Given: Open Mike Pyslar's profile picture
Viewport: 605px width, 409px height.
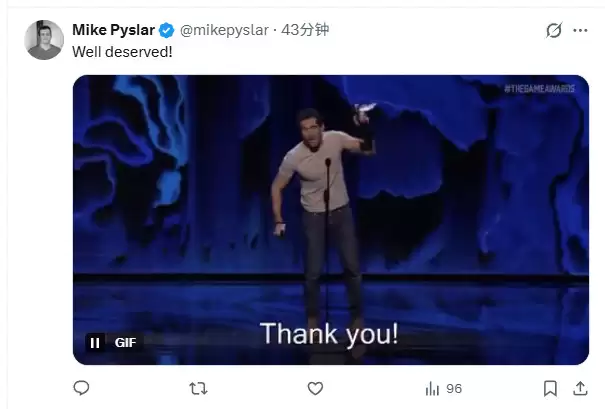Looking at the screenshot, I should coord(44,41).
